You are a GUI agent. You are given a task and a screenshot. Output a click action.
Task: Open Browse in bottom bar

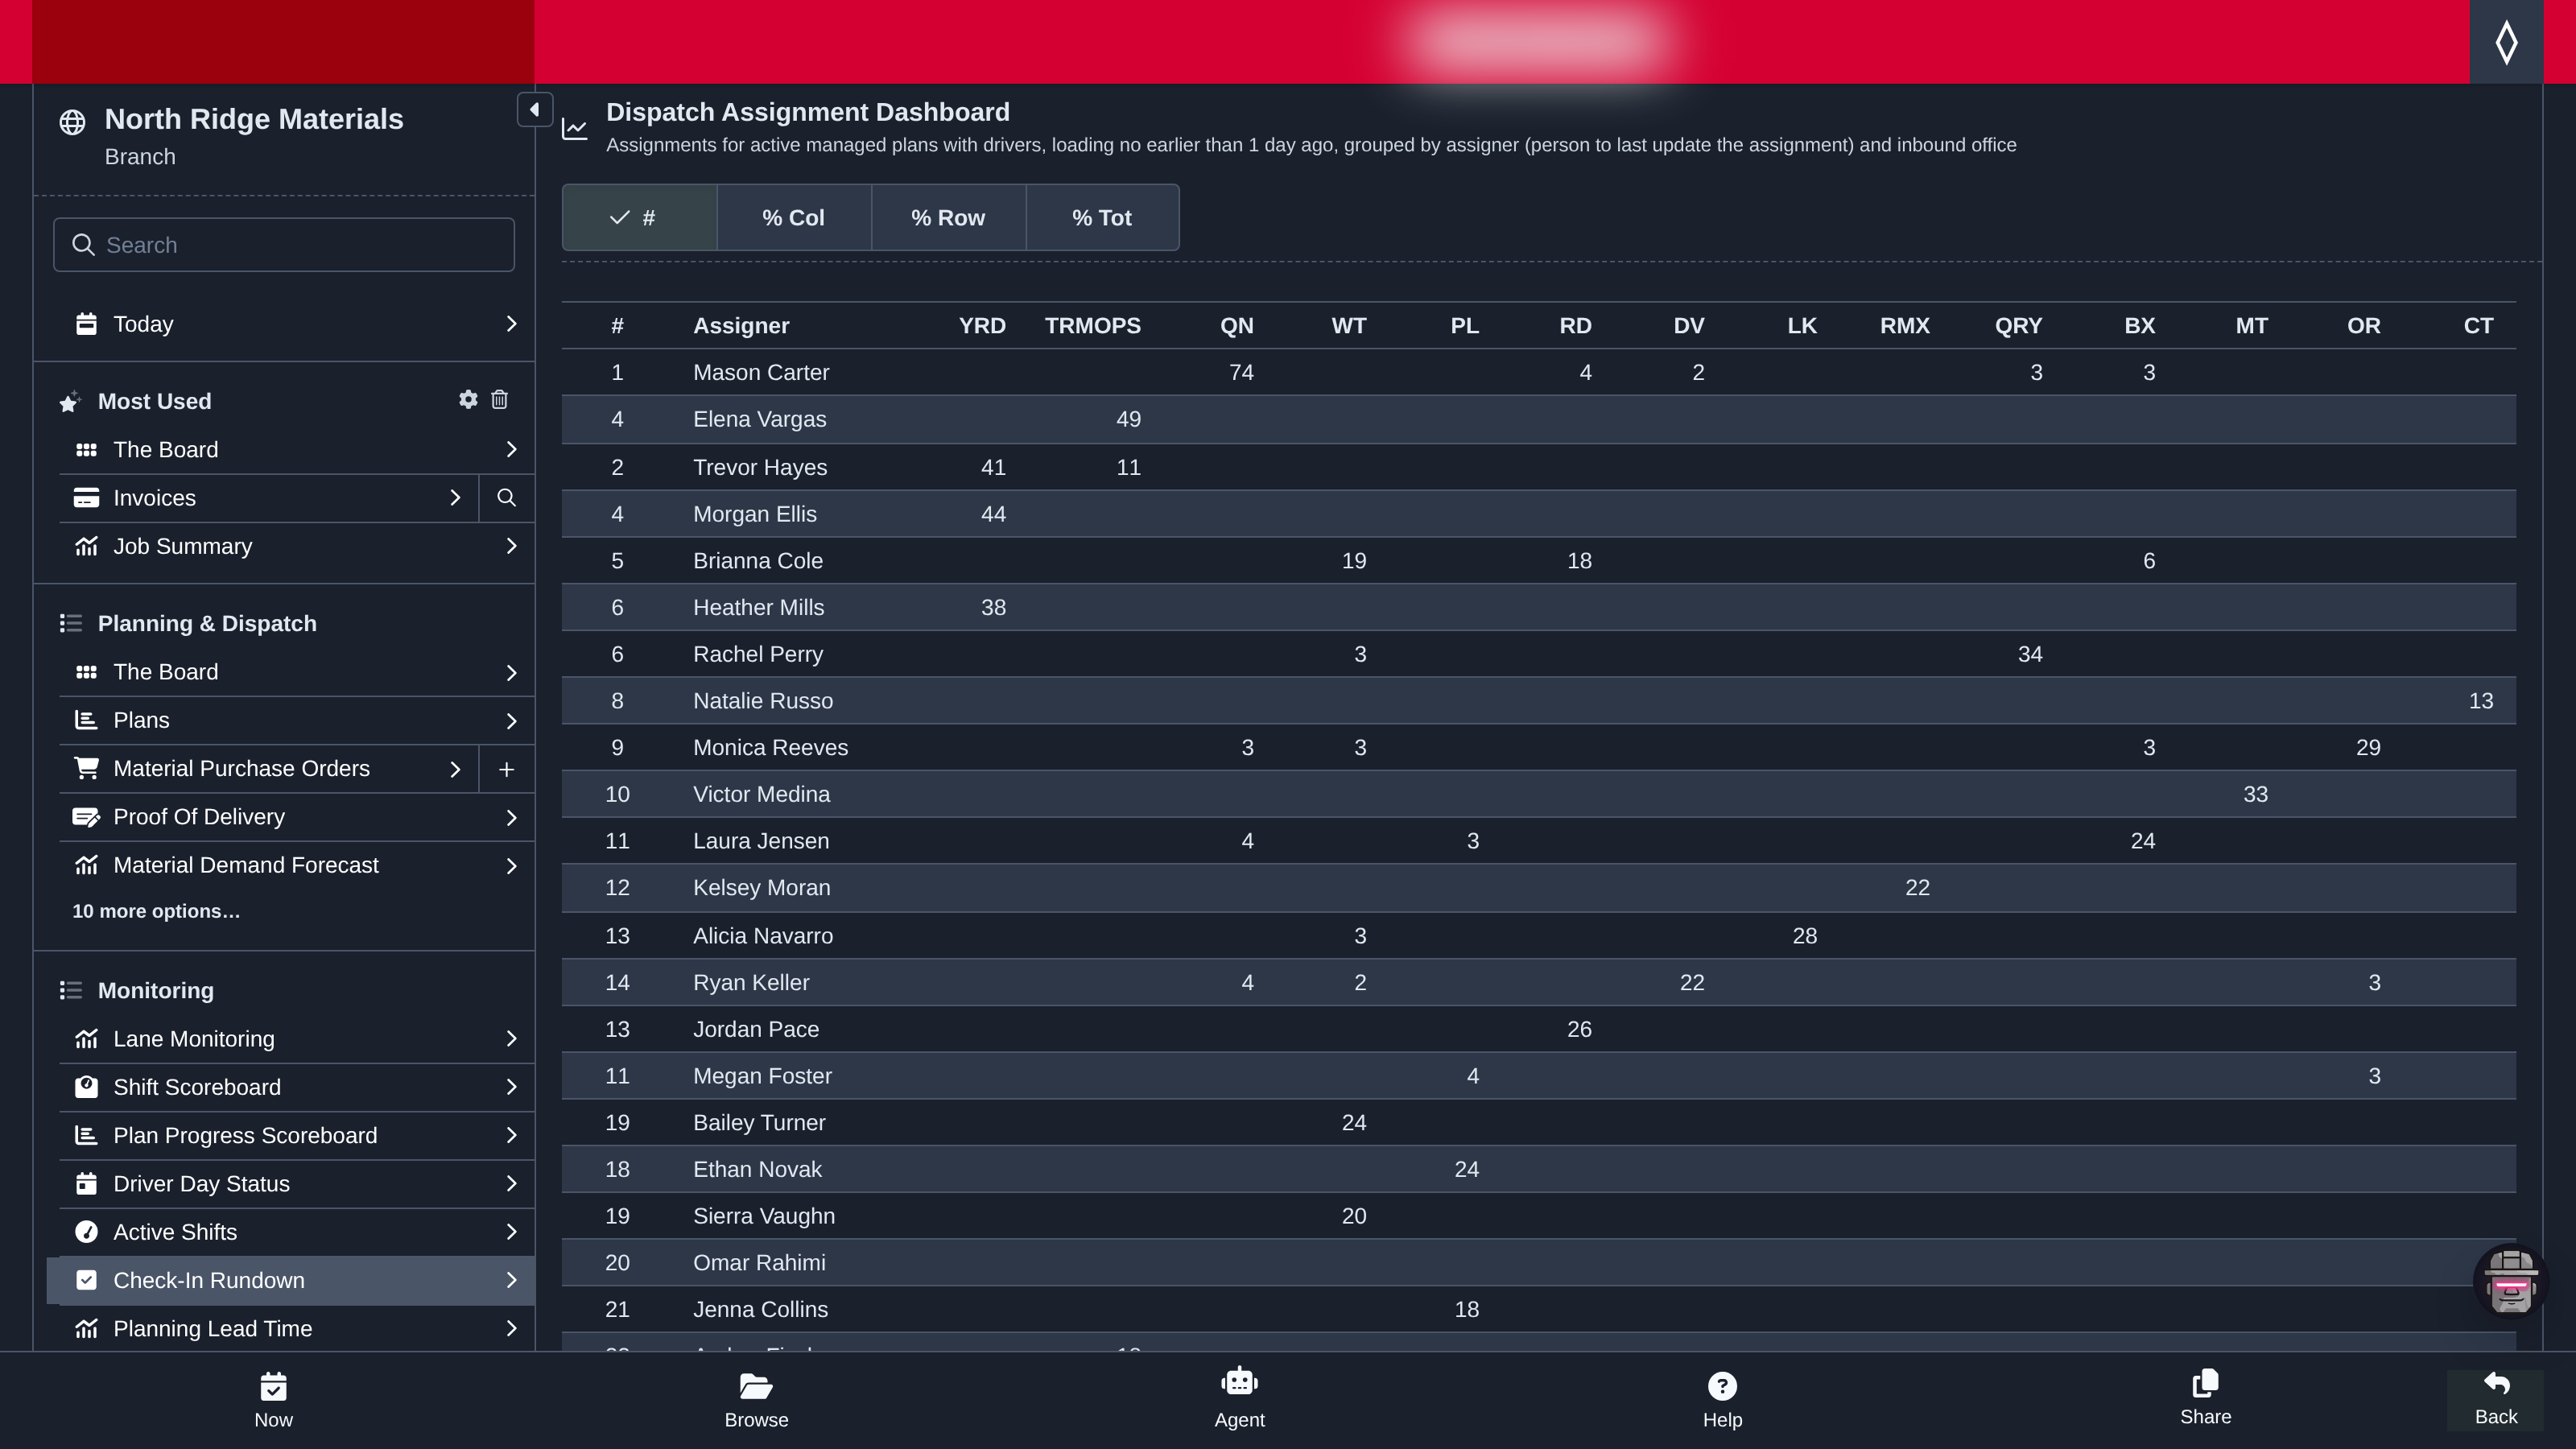click(756, 1400)
